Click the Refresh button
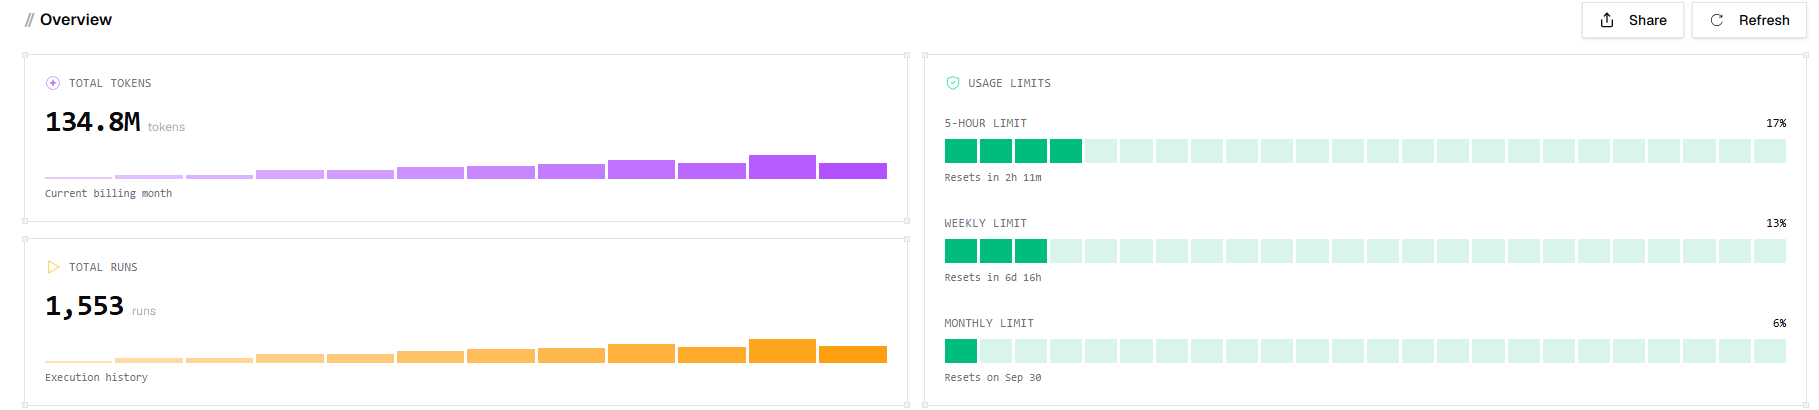This screenshot has height=410, width=1819. 1749,20
